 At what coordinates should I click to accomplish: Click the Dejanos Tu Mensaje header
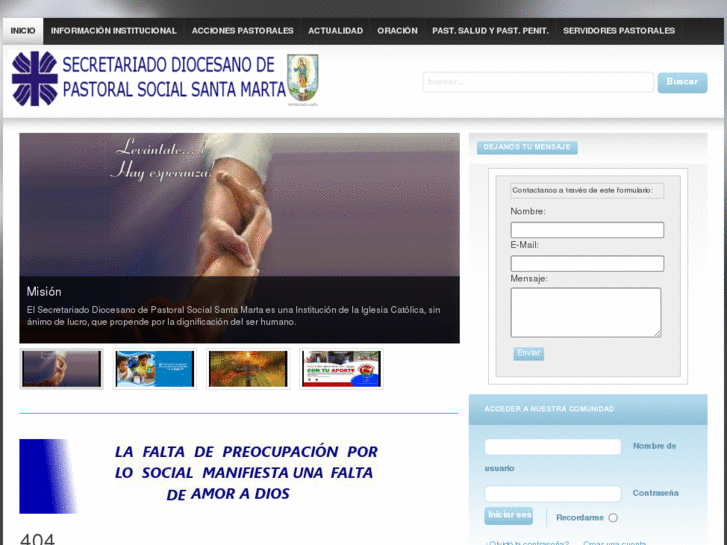coord(527,147)
